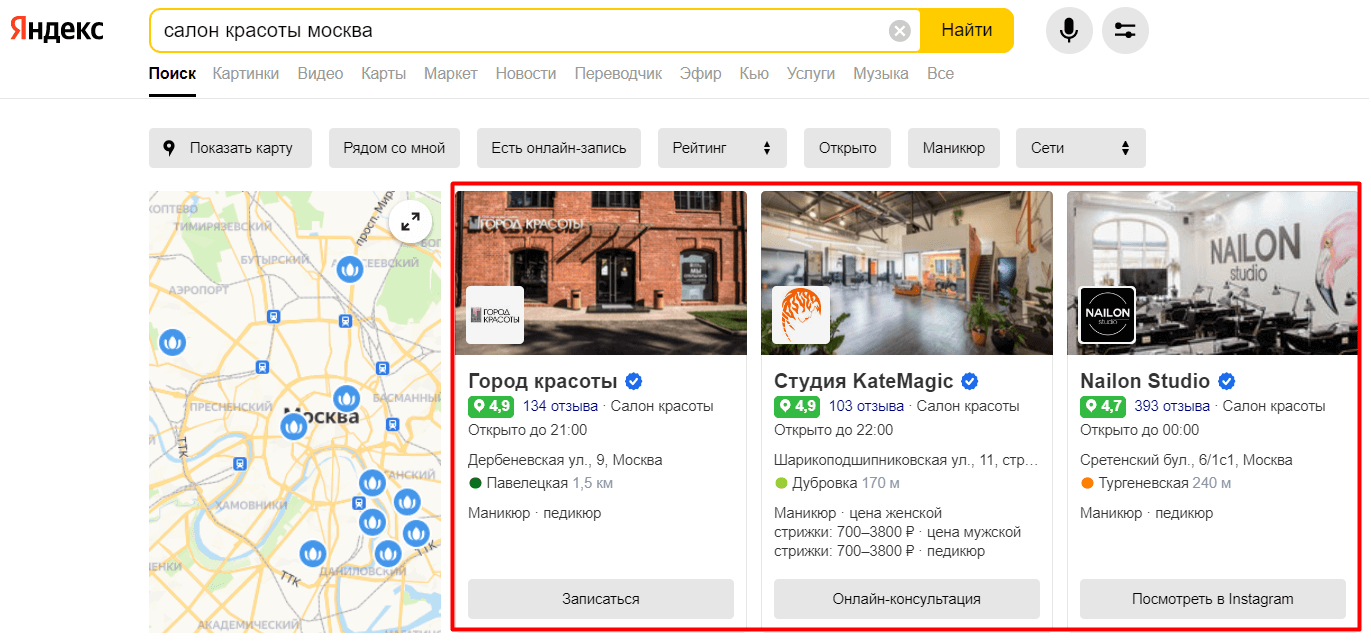Expand the Сети dropdown
Viewport: 1371px width, 643px height.
(x=1081, y=148)
